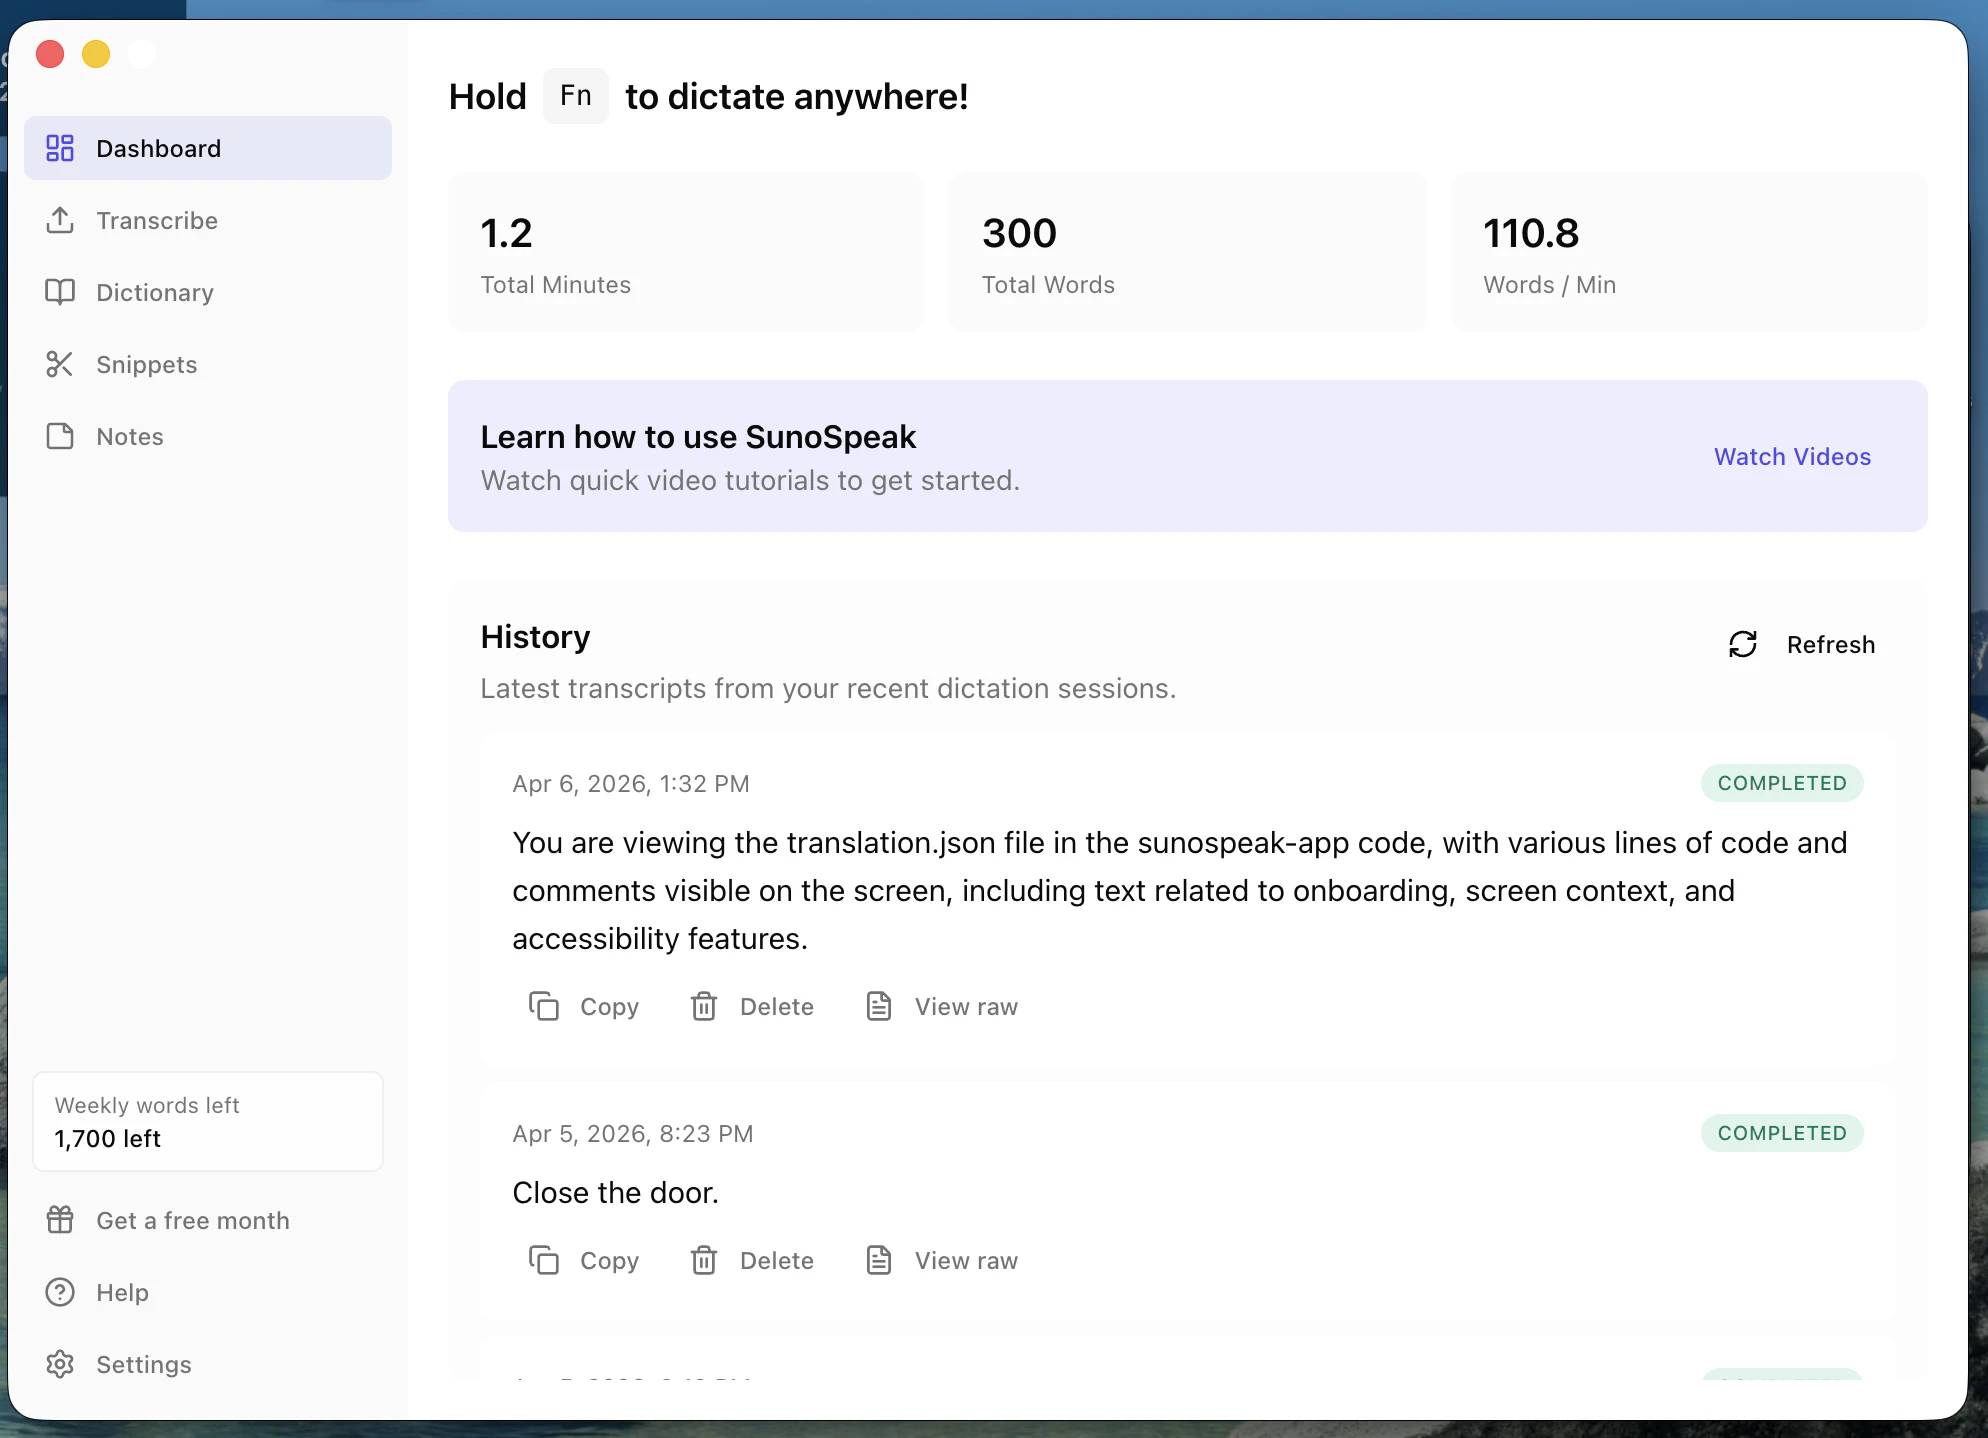View raw text of Apr 6 transcript

[942, 1006]
